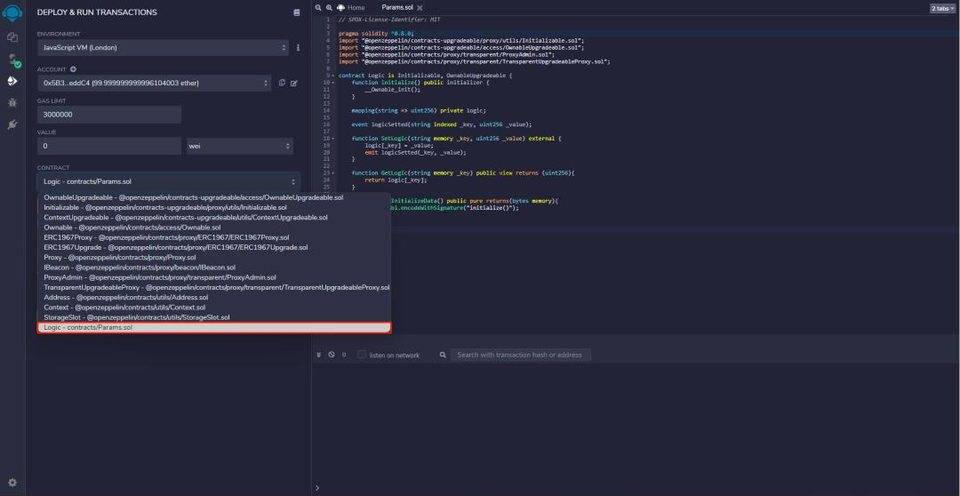Open the Solidity compiler sidebar icon

tap(13, 59)
